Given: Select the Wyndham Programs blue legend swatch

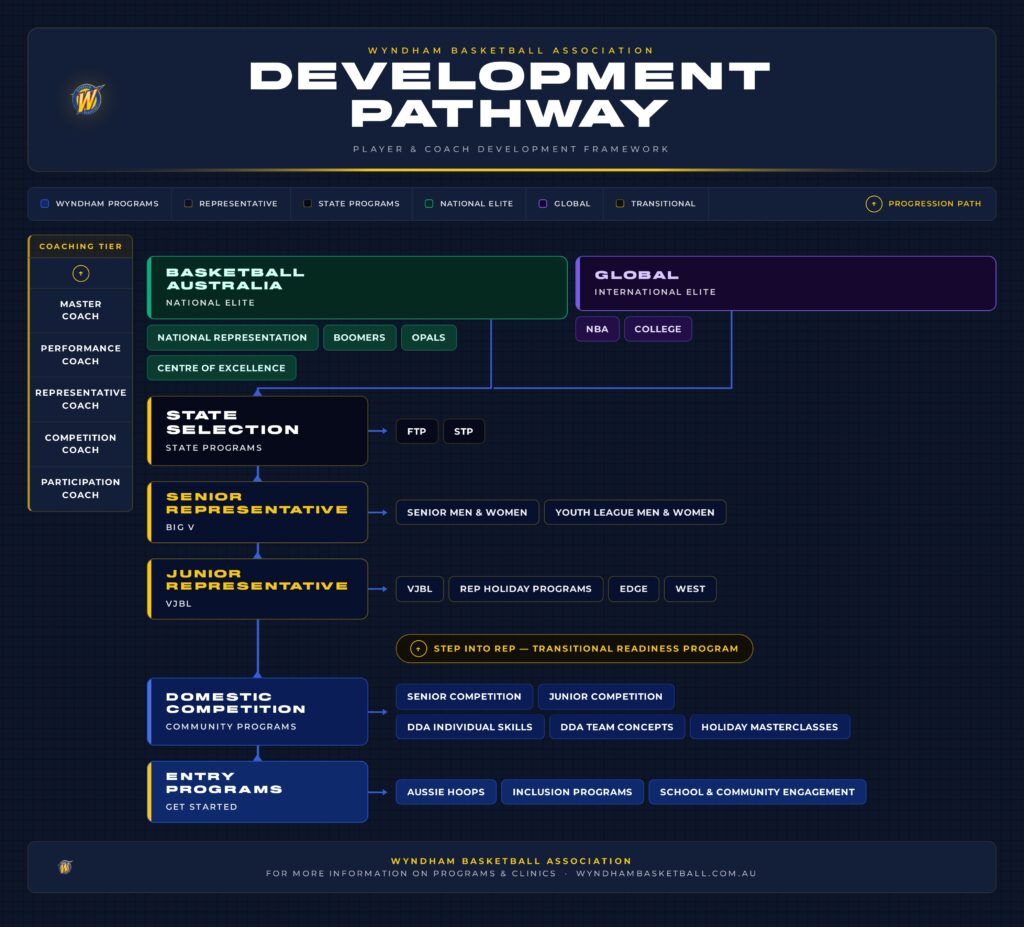Looking at the screenshot, I should pos(45,204).
